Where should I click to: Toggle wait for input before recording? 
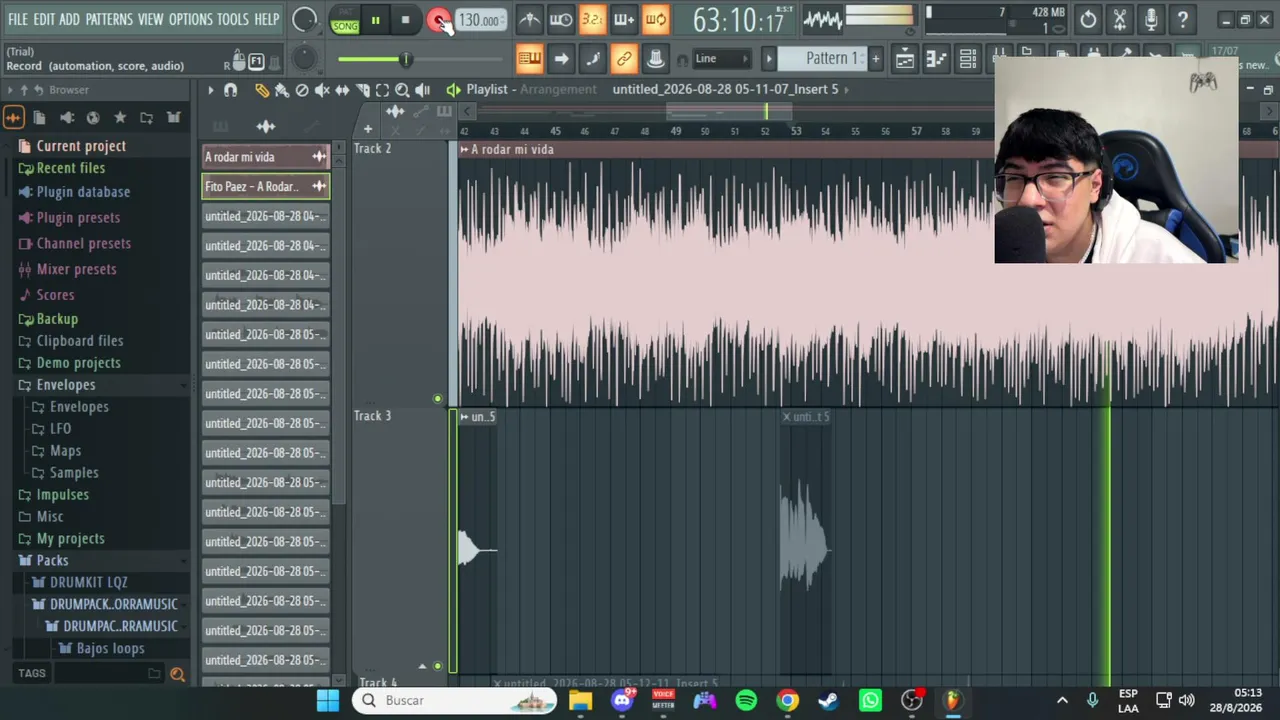(x=561, y=19)
